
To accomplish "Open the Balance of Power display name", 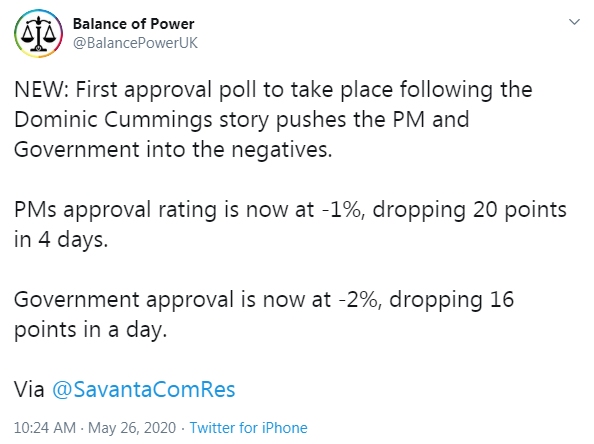I will pyautogui.click(x=133, y=24).
